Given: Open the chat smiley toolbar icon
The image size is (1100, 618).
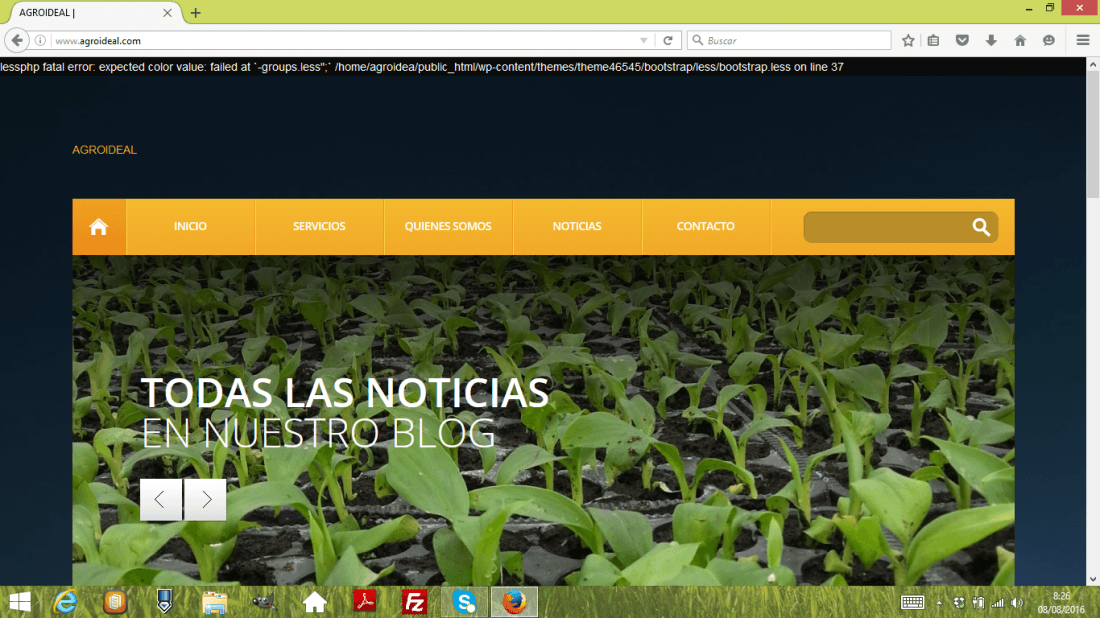Looking at the screenshot, I should click(x=1049, y=41).
